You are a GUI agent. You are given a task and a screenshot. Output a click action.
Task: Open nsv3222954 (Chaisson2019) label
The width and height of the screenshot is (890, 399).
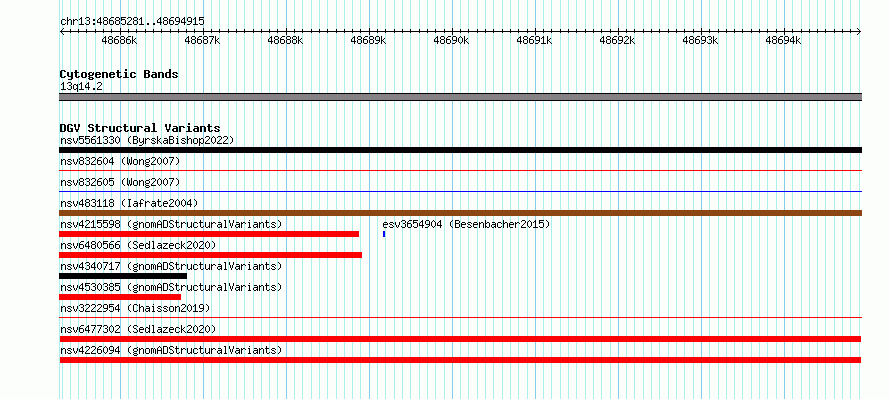(x=135, y=308)
